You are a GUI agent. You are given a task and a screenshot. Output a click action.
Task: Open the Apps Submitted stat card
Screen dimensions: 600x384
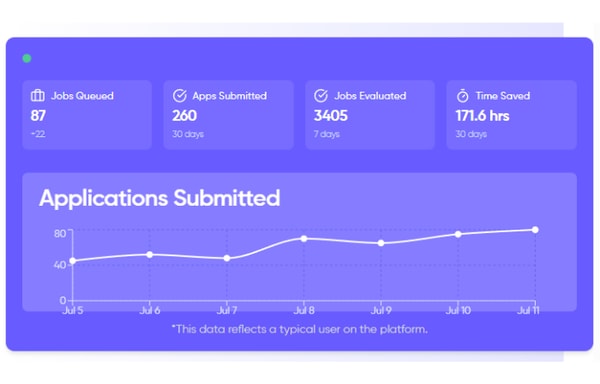click(228, 115)
